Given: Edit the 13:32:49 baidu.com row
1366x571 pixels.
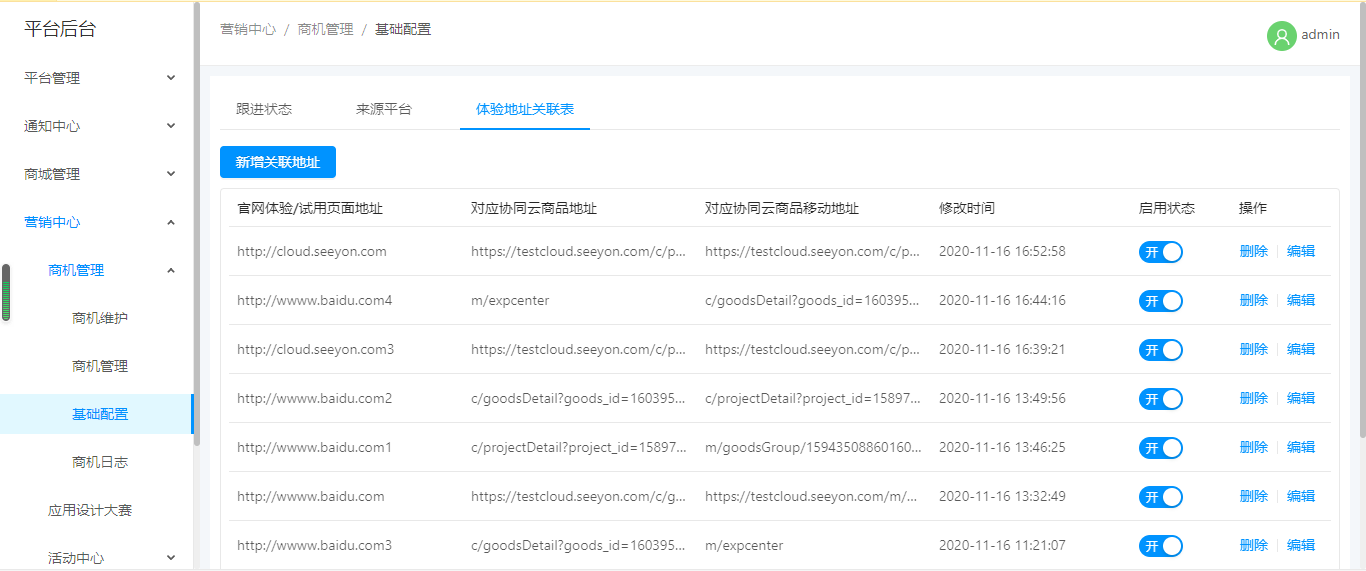Looking at the screenshot, I should (1301, 496).
